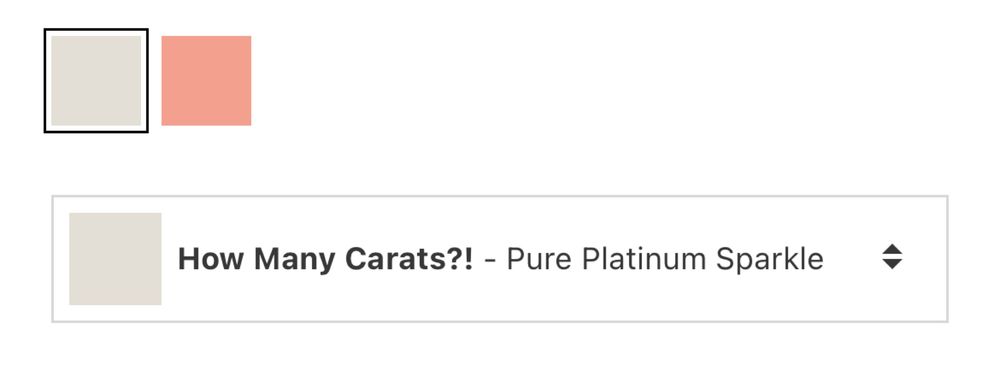Pick the salmon-colored shade option

(206, 80)
